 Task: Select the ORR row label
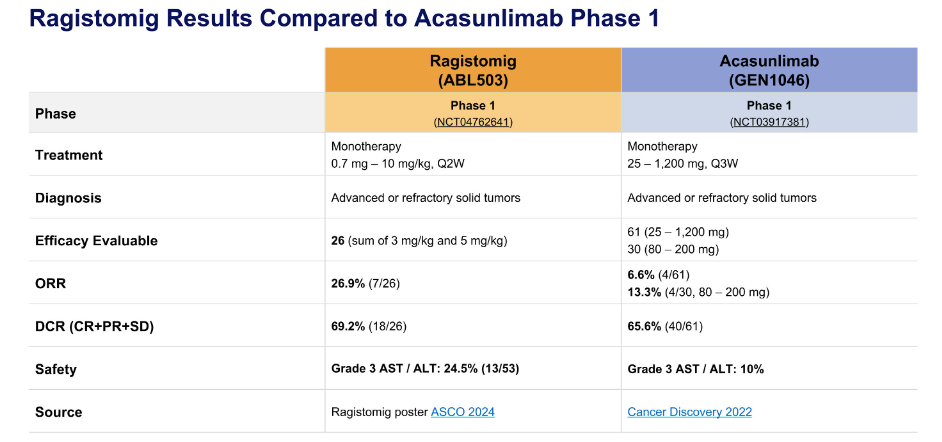51,283
